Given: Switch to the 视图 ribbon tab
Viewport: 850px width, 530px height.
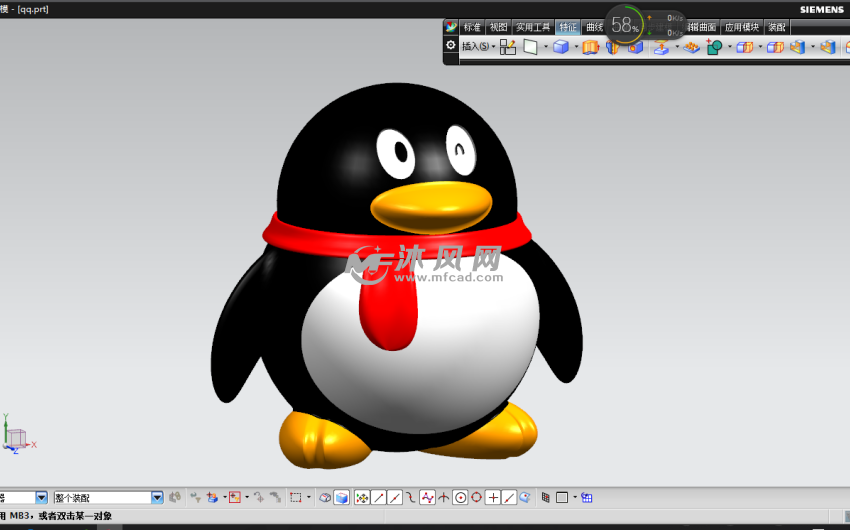Looking at the screenshot, I should (x=498, y=27).
